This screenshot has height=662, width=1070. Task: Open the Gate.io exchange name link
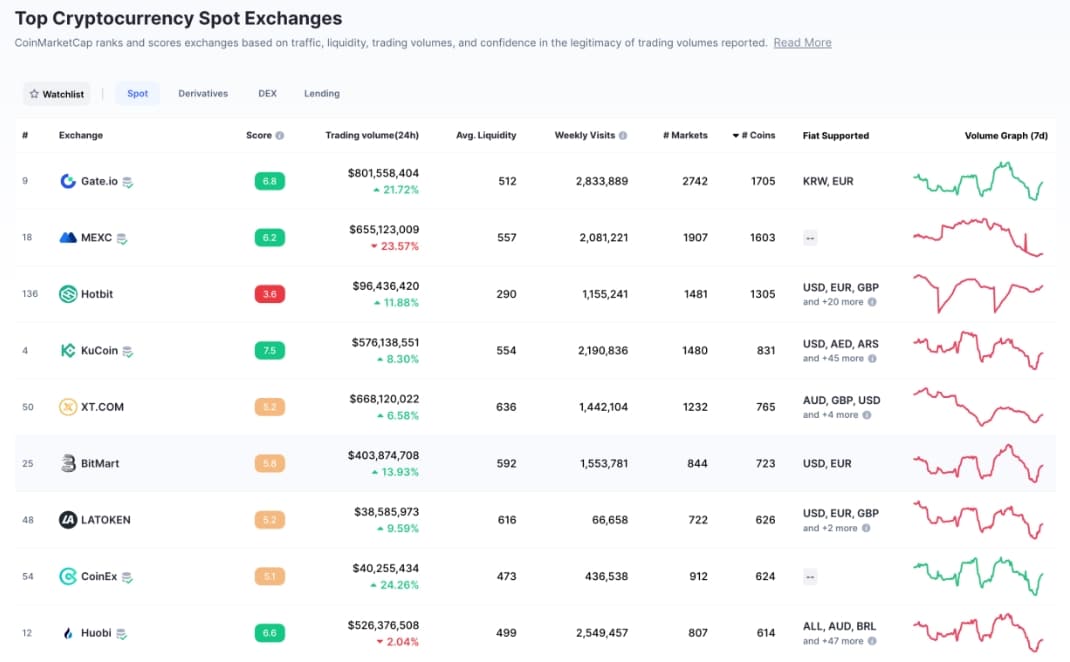99,181
